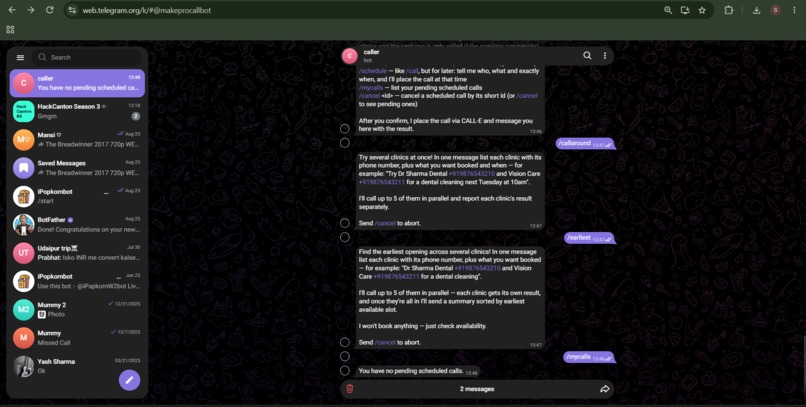Click the BotFather avatar picture
The height and width of the screenshot is (407, 806).
coord(24,225)
